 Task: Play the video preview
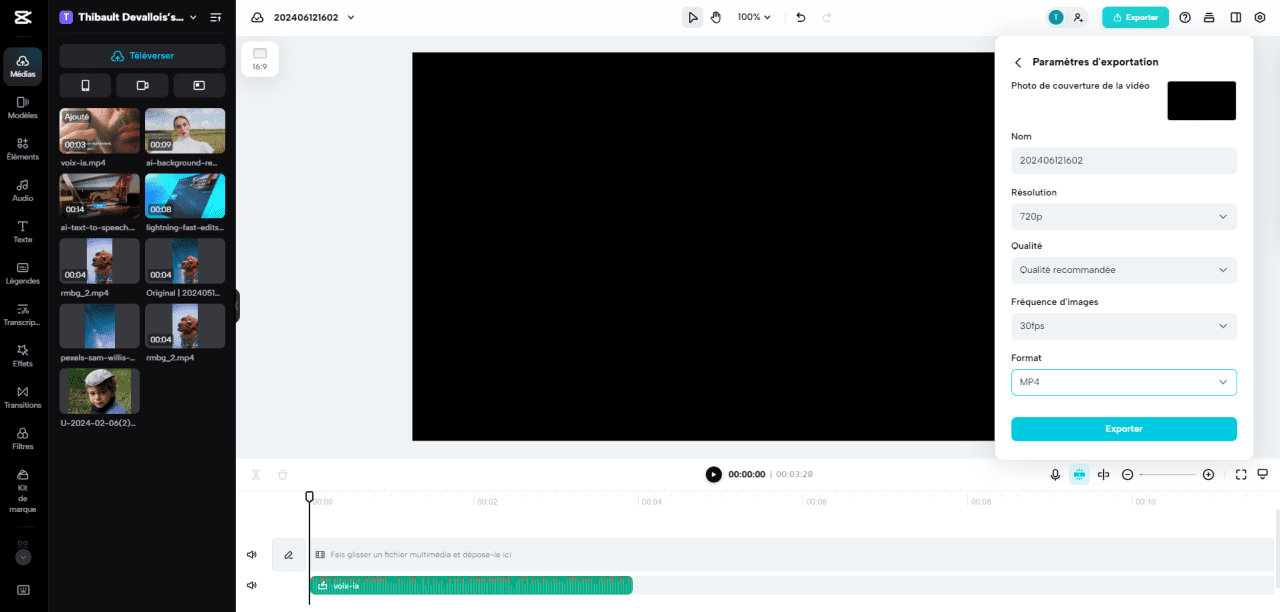[x=713, y=474]
